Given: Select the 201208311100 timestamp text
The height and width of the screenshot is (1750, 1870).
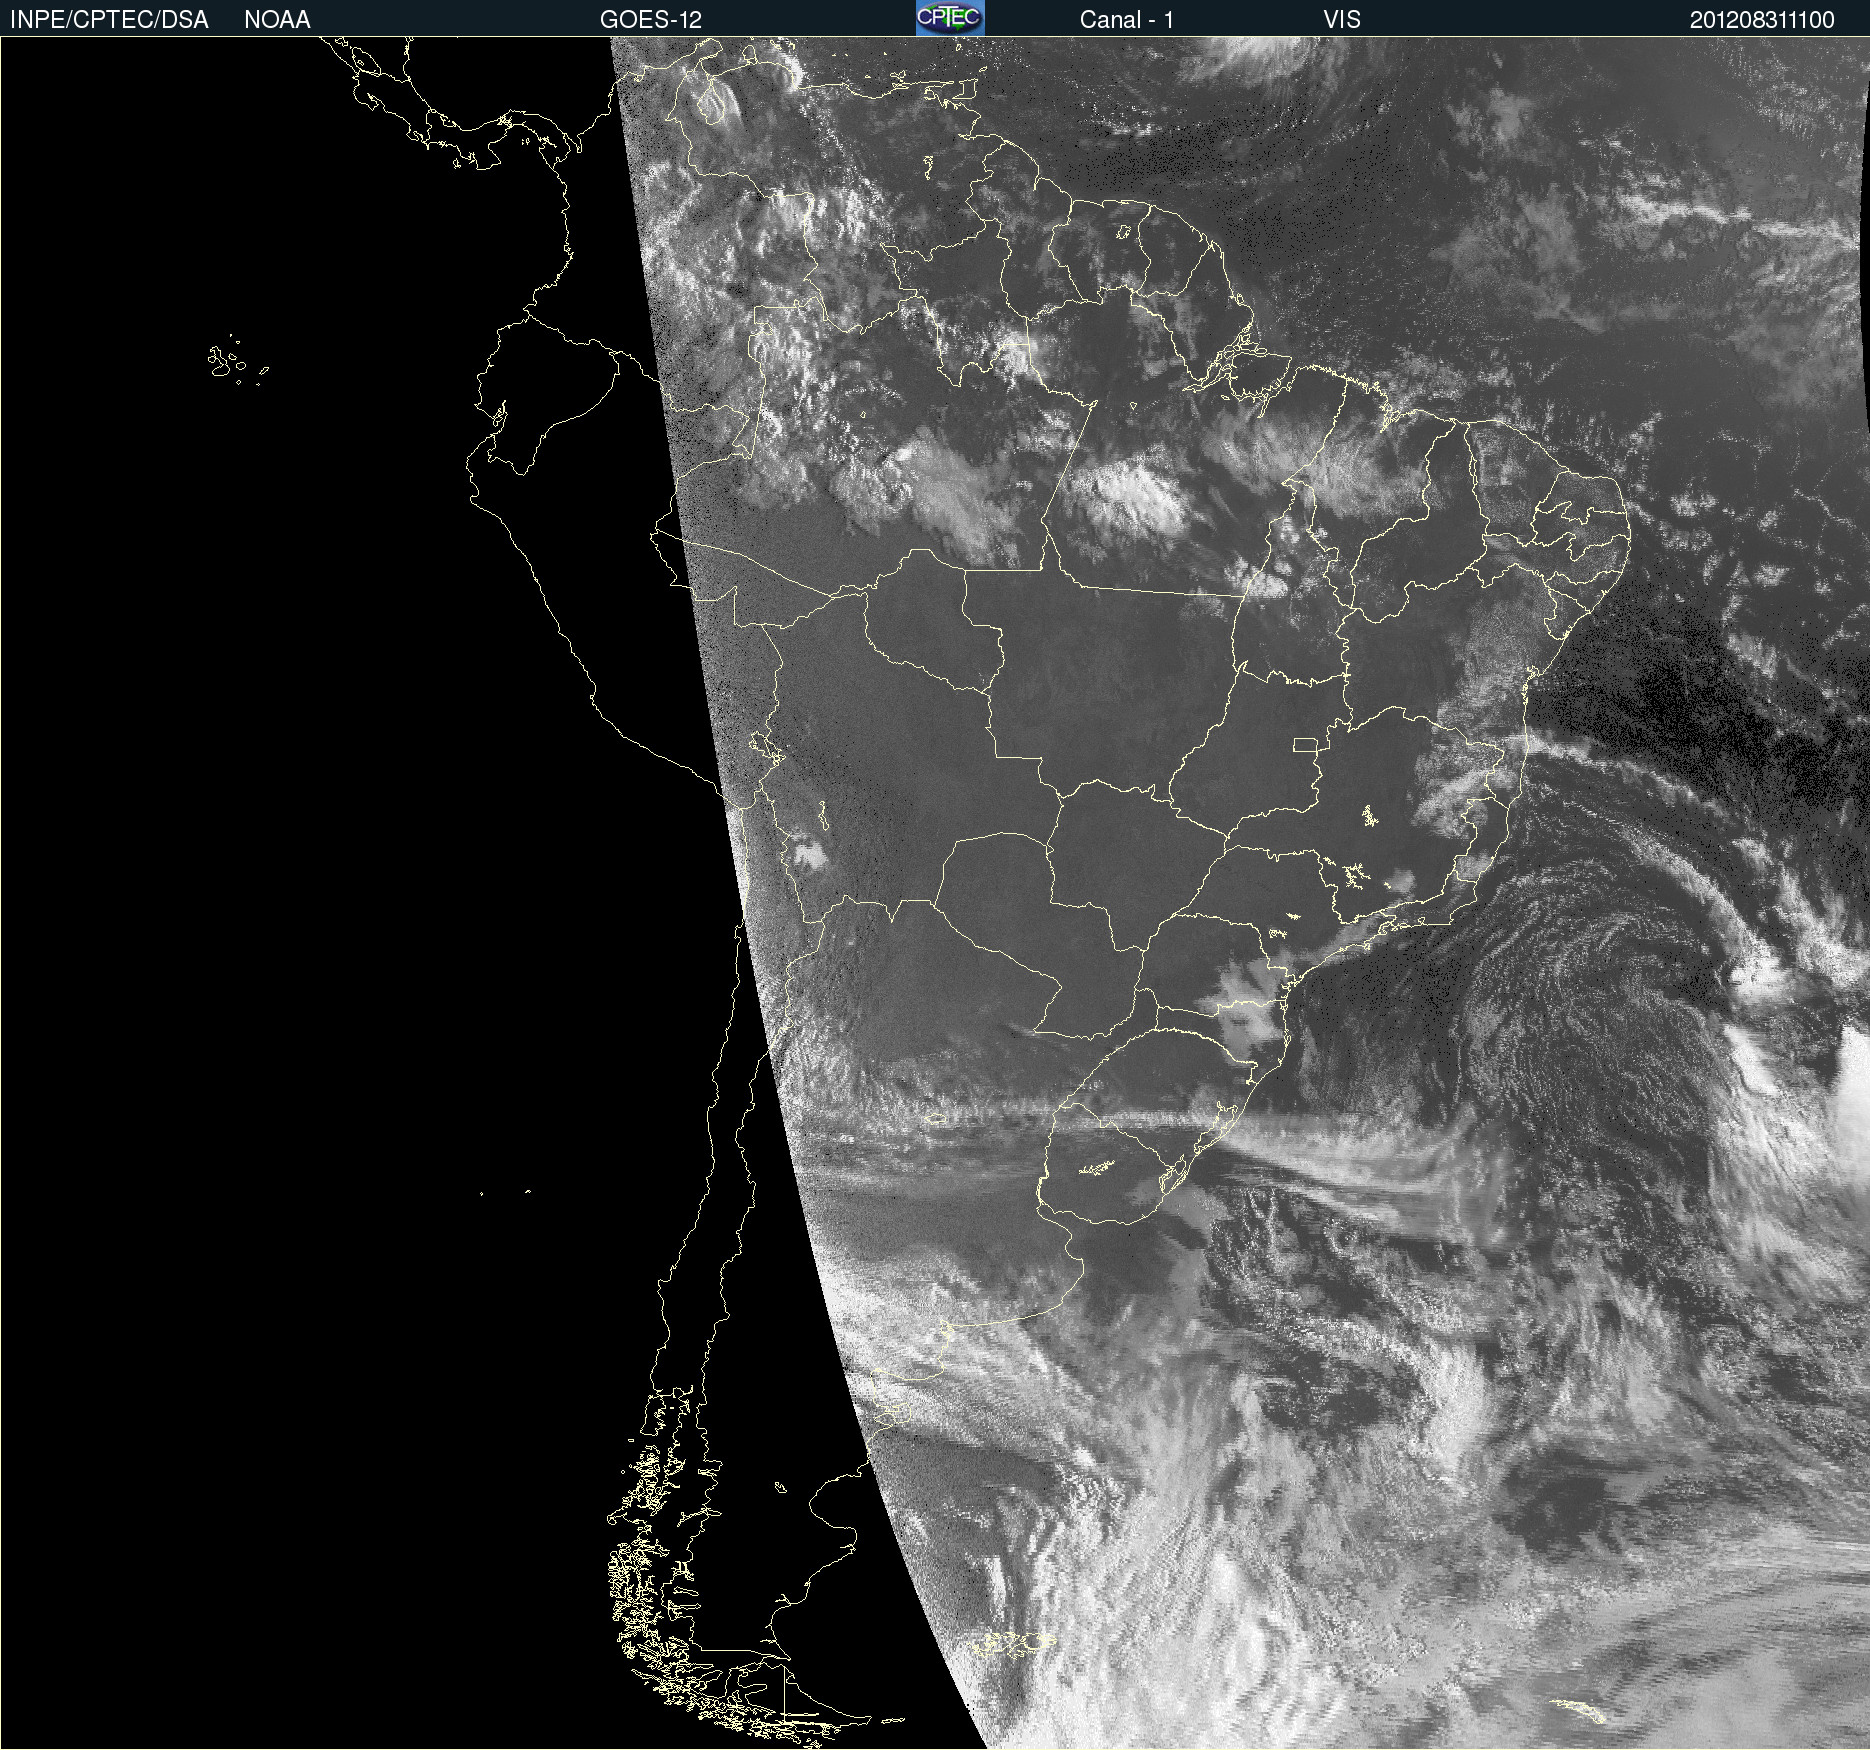Looking at the screenshot, I should (x=1762, y=20).
